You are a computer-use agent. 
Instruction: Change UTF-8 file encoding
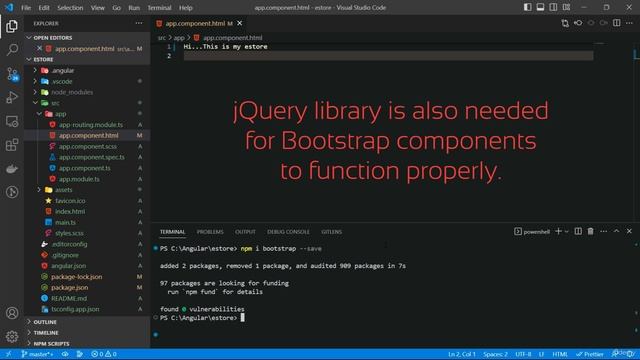[x=523, y=354]
